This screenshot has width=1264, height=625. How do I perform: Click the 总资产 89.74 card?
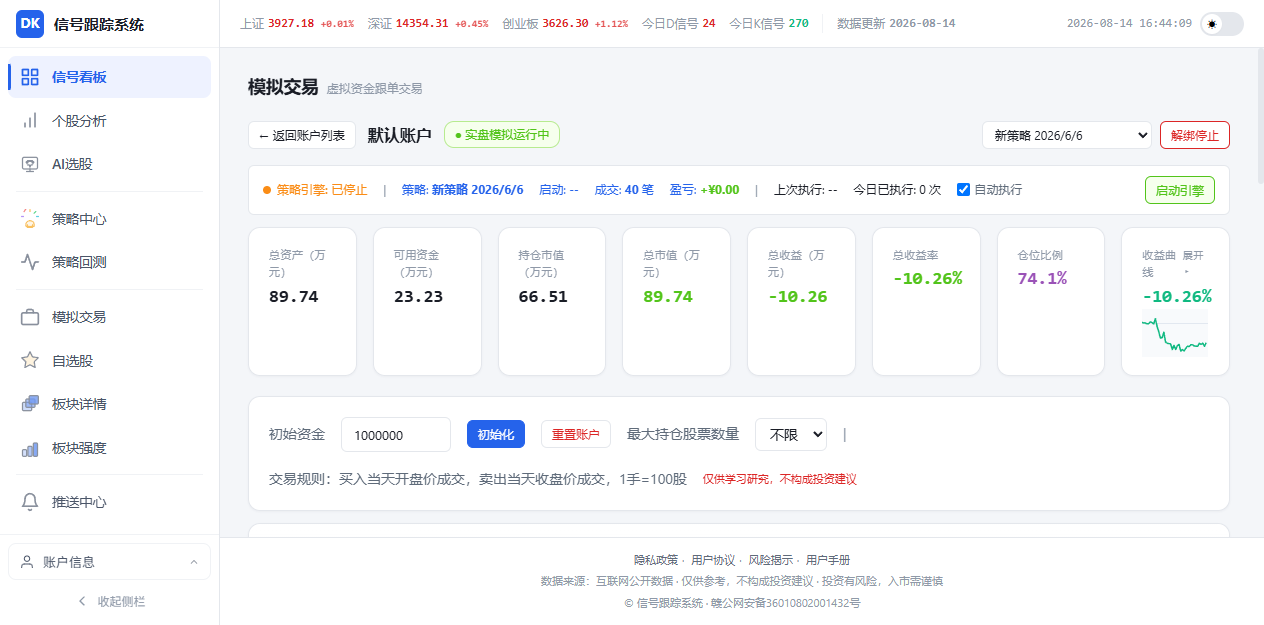click(x=302, y=301)
